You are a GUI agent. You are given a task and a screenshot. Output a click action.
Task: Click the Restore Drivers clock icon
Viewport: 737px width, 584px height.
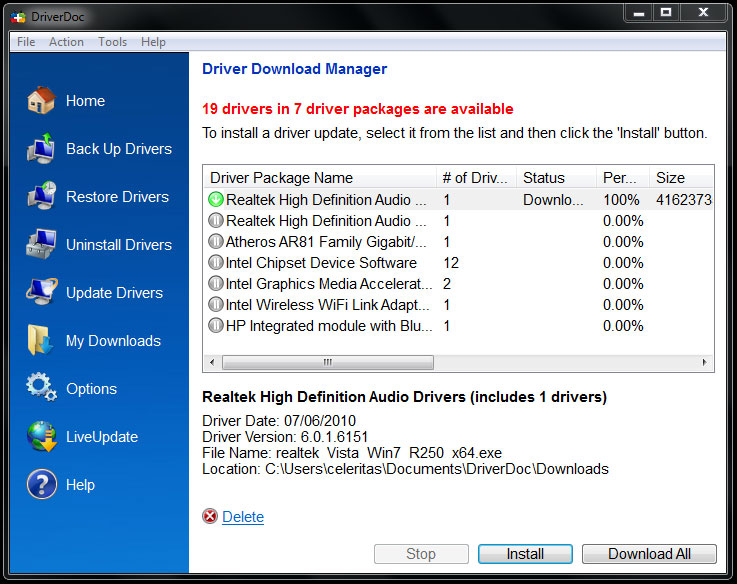(x=41, y=196)
